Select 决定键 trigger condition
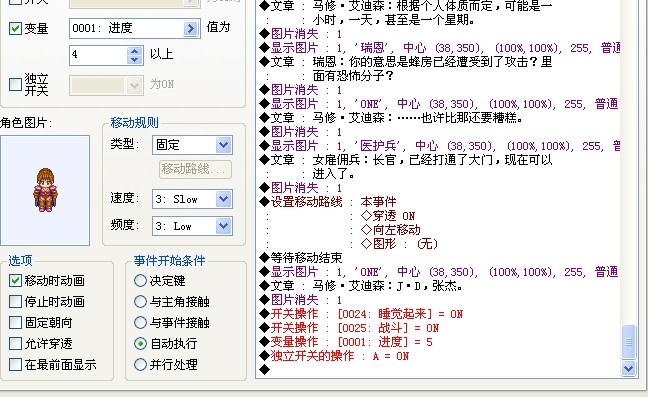 141,281
